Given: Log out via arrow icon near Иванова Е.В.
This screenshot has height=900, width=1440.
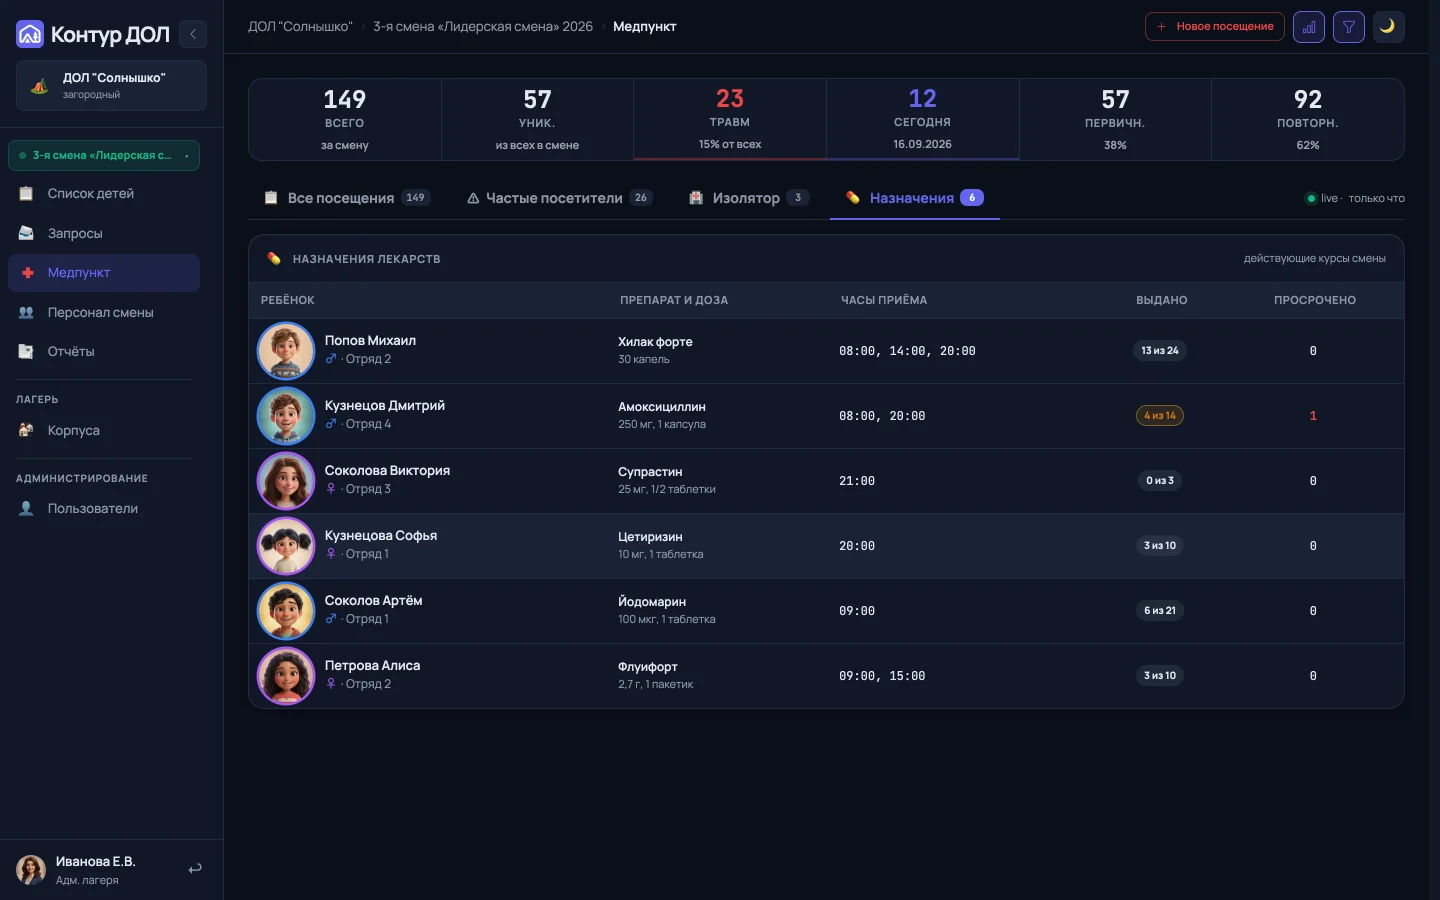Looking at the screenshot, I should [195, 869].
